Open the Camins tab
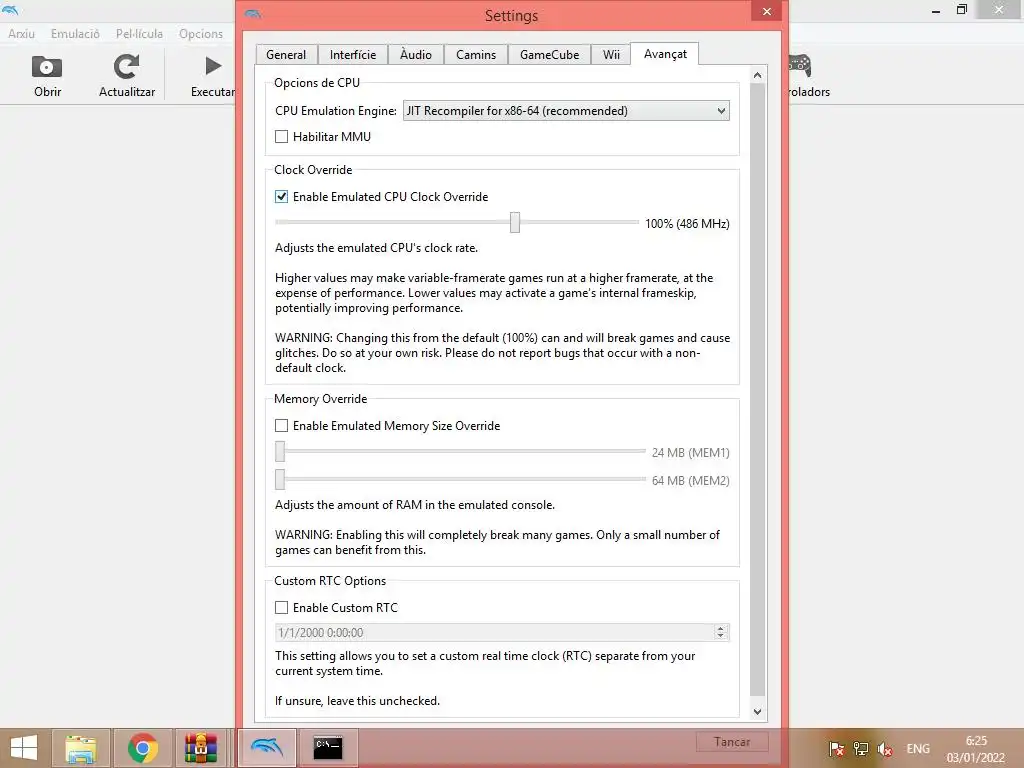Screen dimensions: 1024x768 476,55
